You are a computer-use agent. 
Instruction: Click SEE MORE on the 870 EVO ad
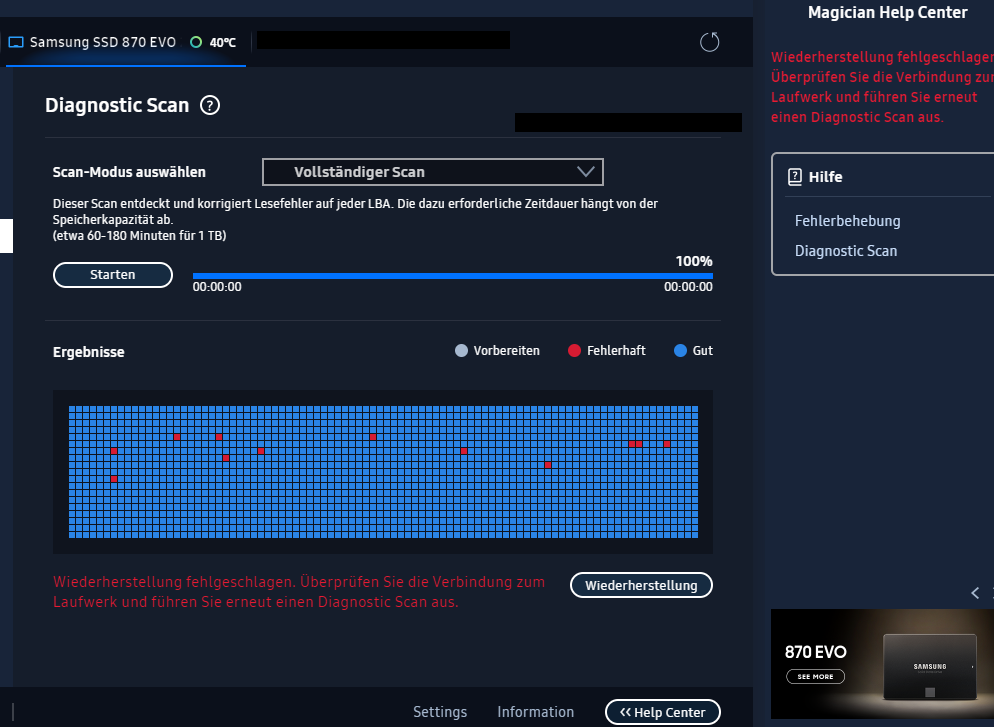point(815,676)
